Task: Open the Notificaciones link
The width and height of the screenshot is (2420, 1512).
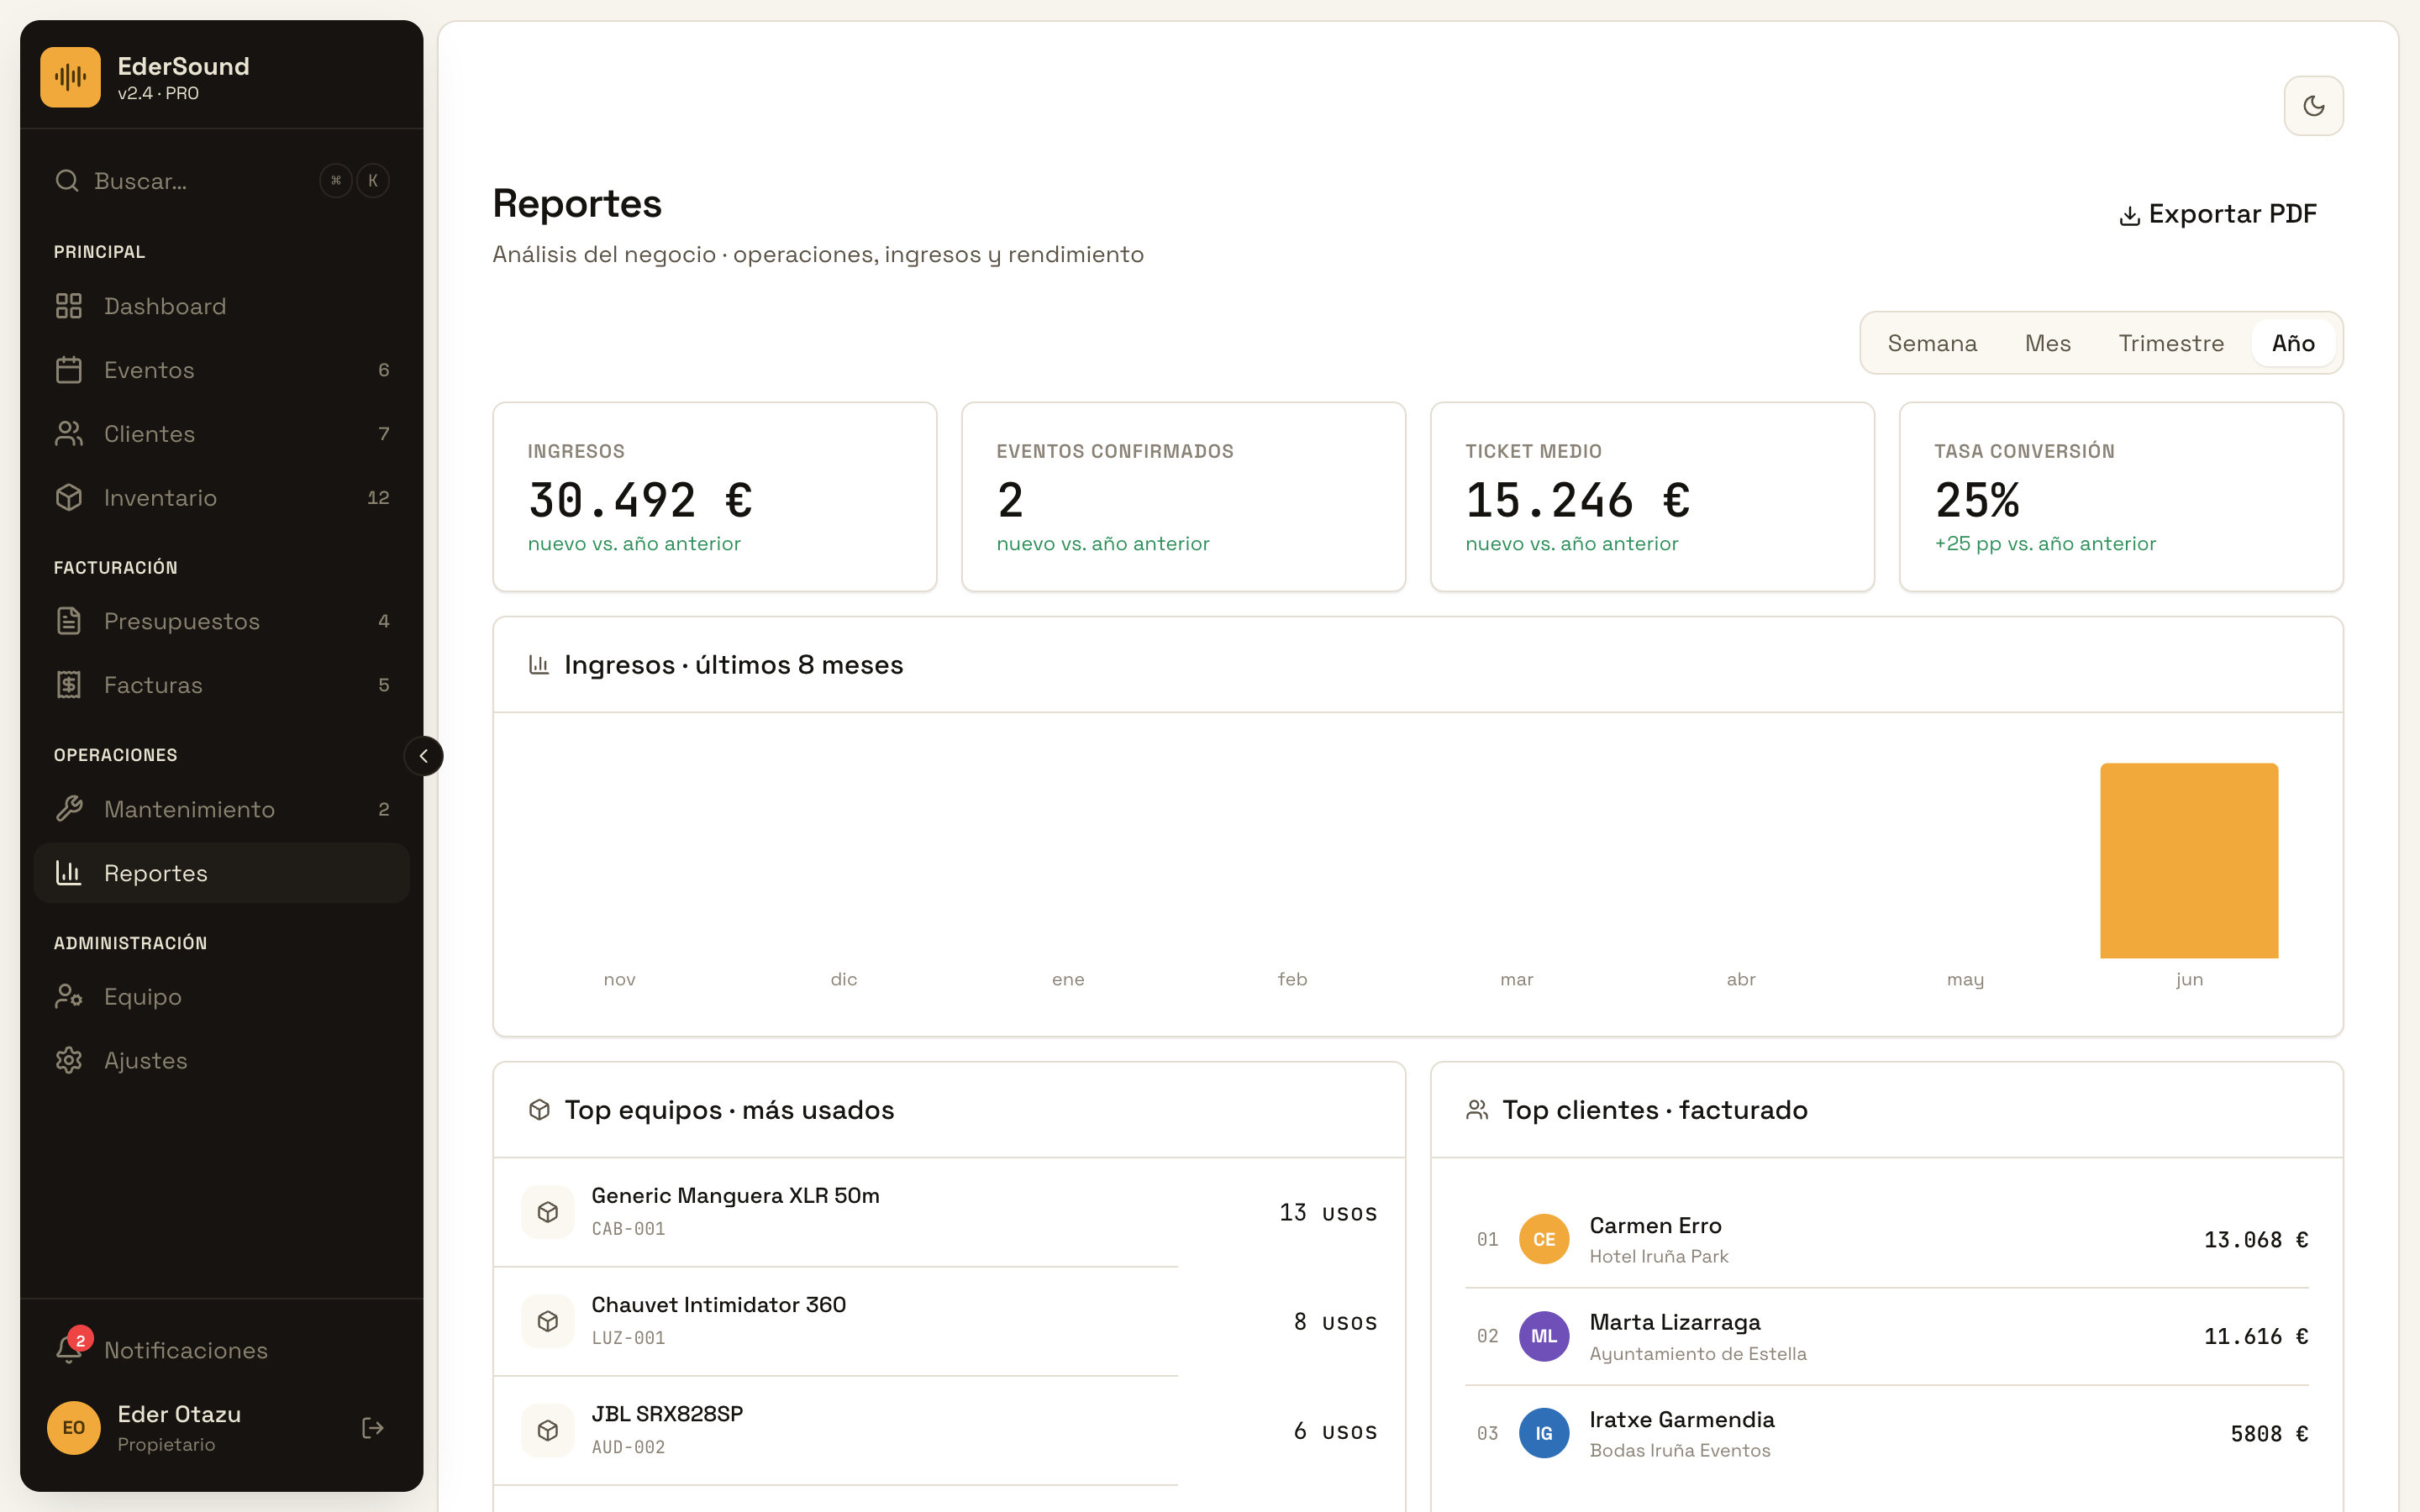Action: 221,1350
